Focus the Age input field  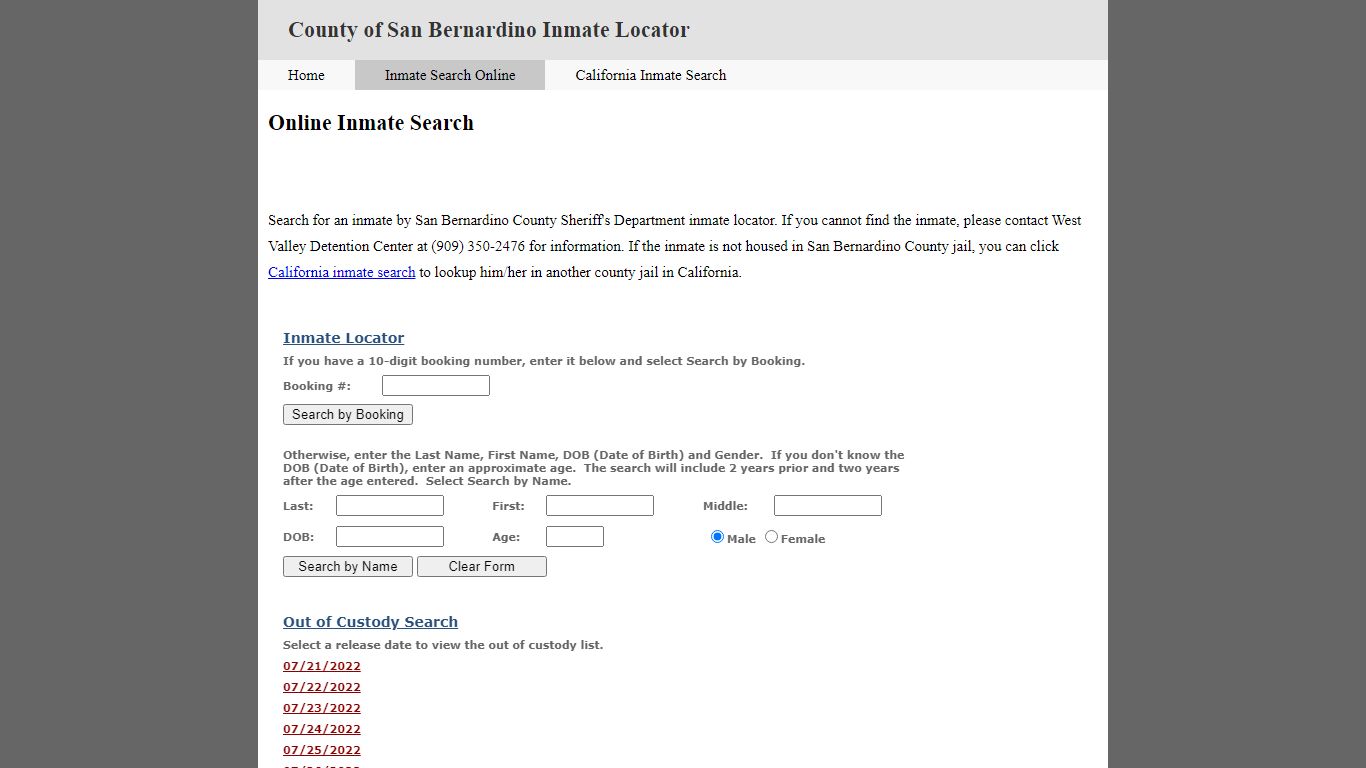tap(575, 537)
